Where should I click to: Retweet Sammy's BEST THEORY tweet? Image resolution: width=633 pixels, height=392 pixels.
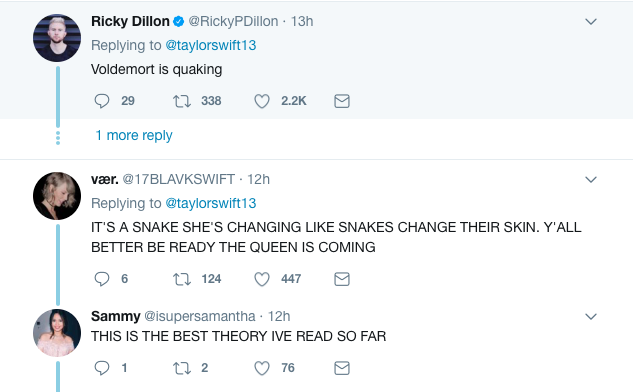pyautogui.click(x=182, y=368)
